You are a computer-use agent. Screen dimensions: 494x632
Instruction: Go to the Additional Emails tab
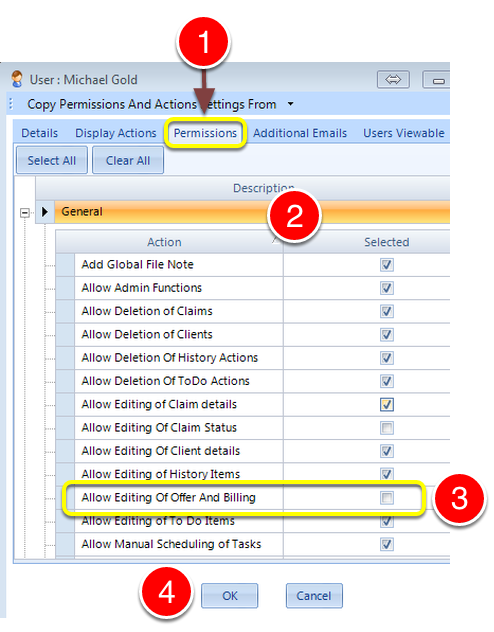coord(300,133)
